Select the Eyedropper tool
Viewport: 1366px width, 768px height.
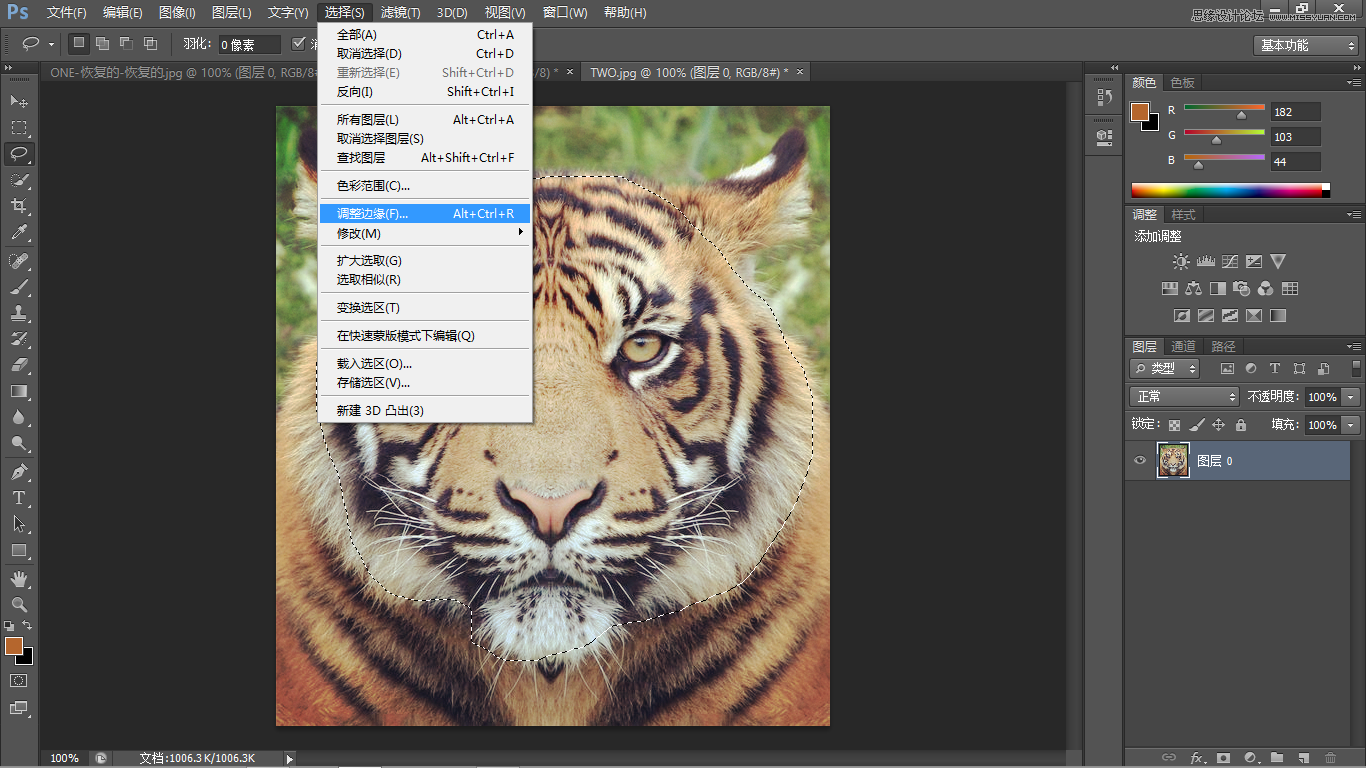[x=19, y=232]
